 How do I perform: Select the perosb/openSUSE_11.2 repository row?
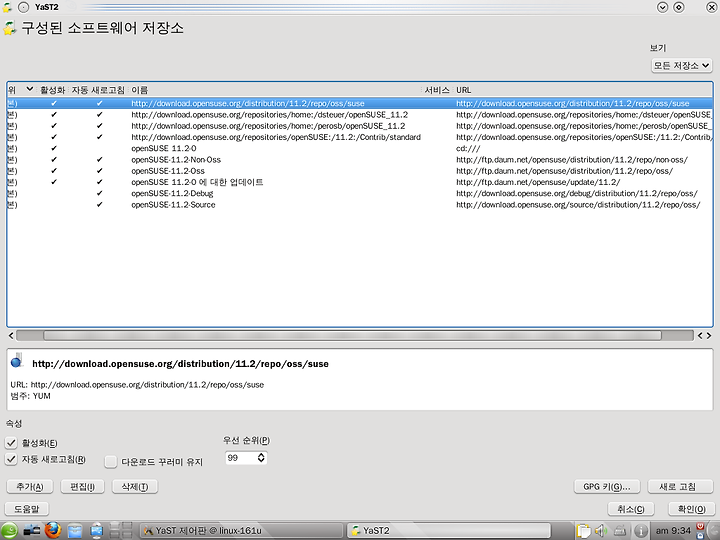(x=360, y=126)
